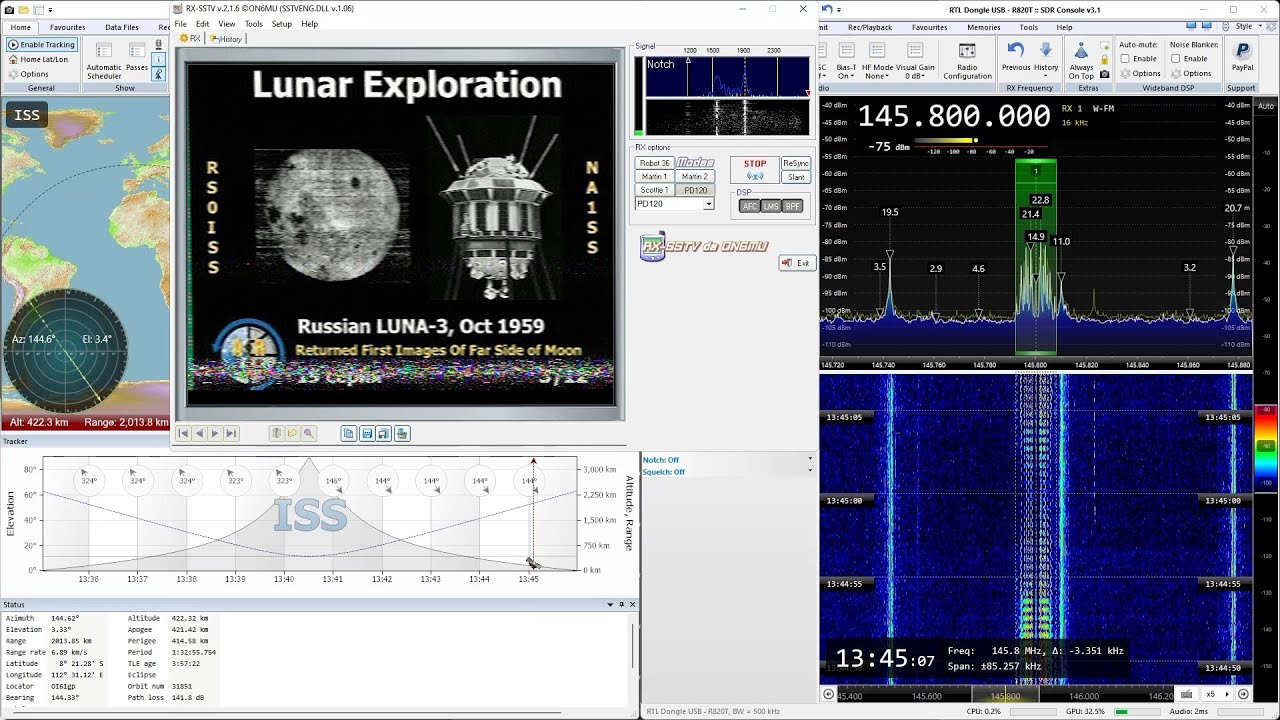Click the Exit button in RX-SSTV

(x=797, y=263)
